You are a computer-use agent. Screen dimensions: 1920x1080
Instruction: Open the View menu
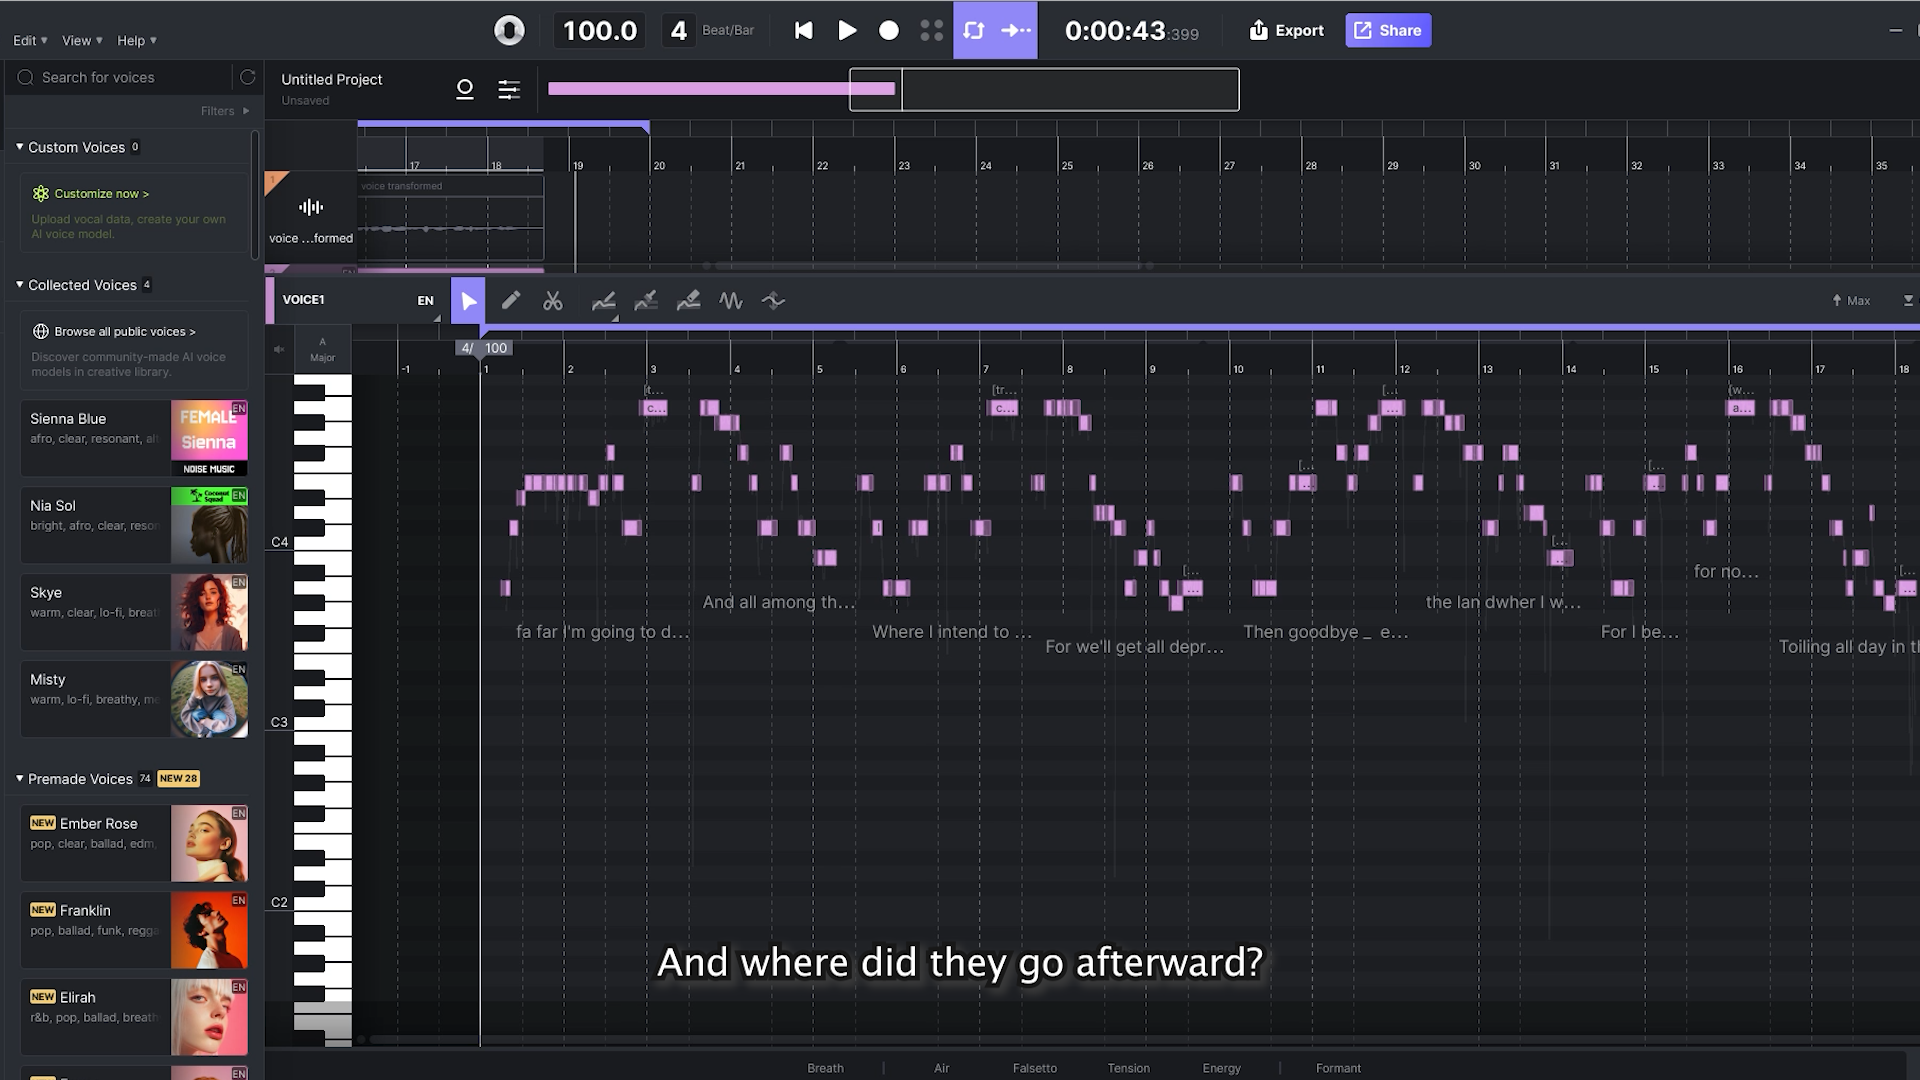click(81, 41)
